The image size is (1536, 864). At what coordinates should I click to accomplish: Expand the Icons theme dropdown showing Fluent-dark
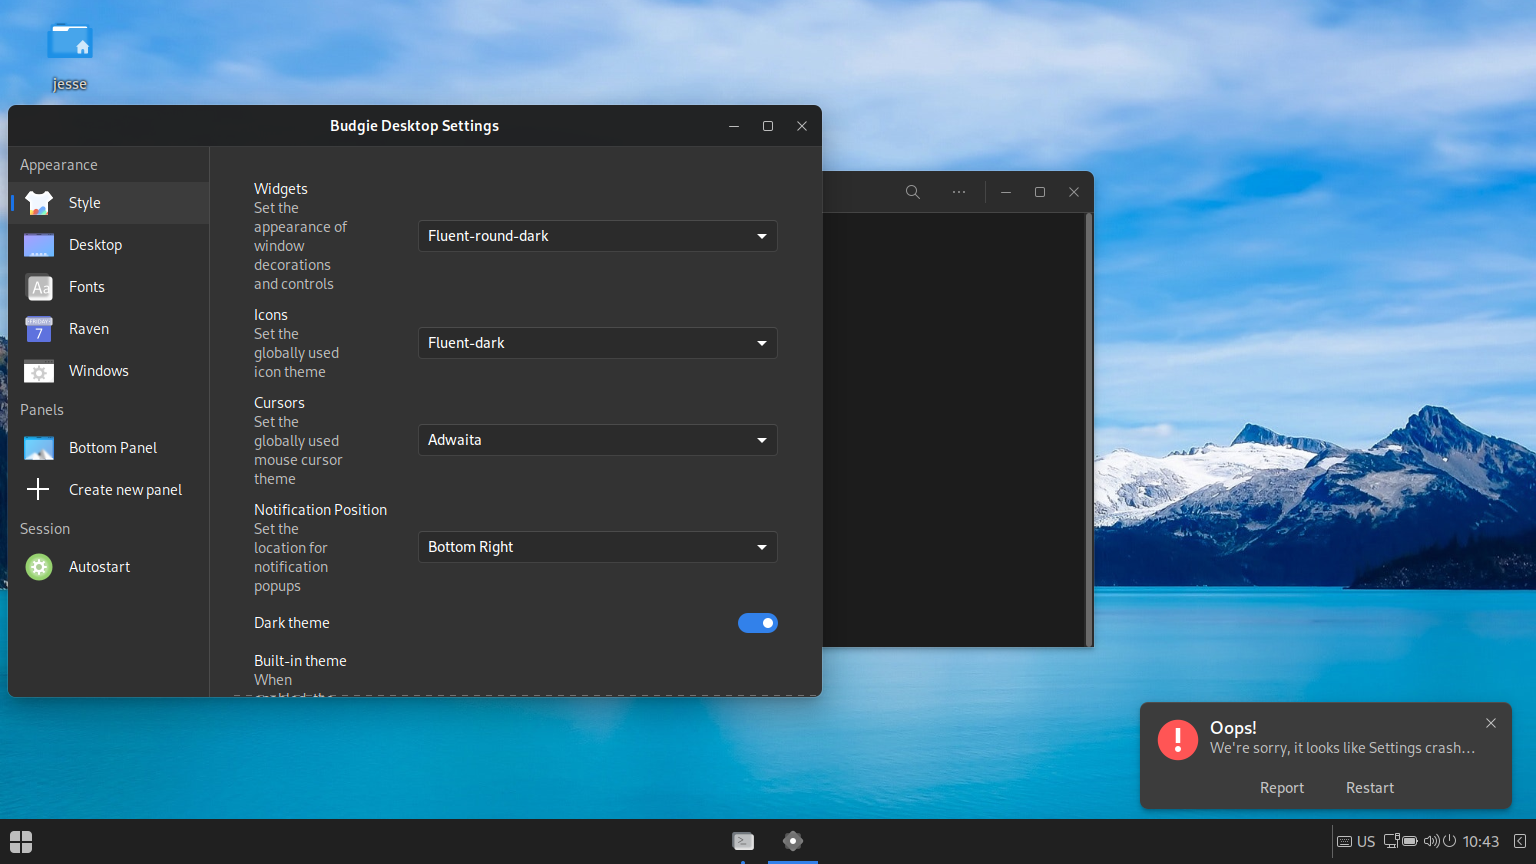point(598,343)
